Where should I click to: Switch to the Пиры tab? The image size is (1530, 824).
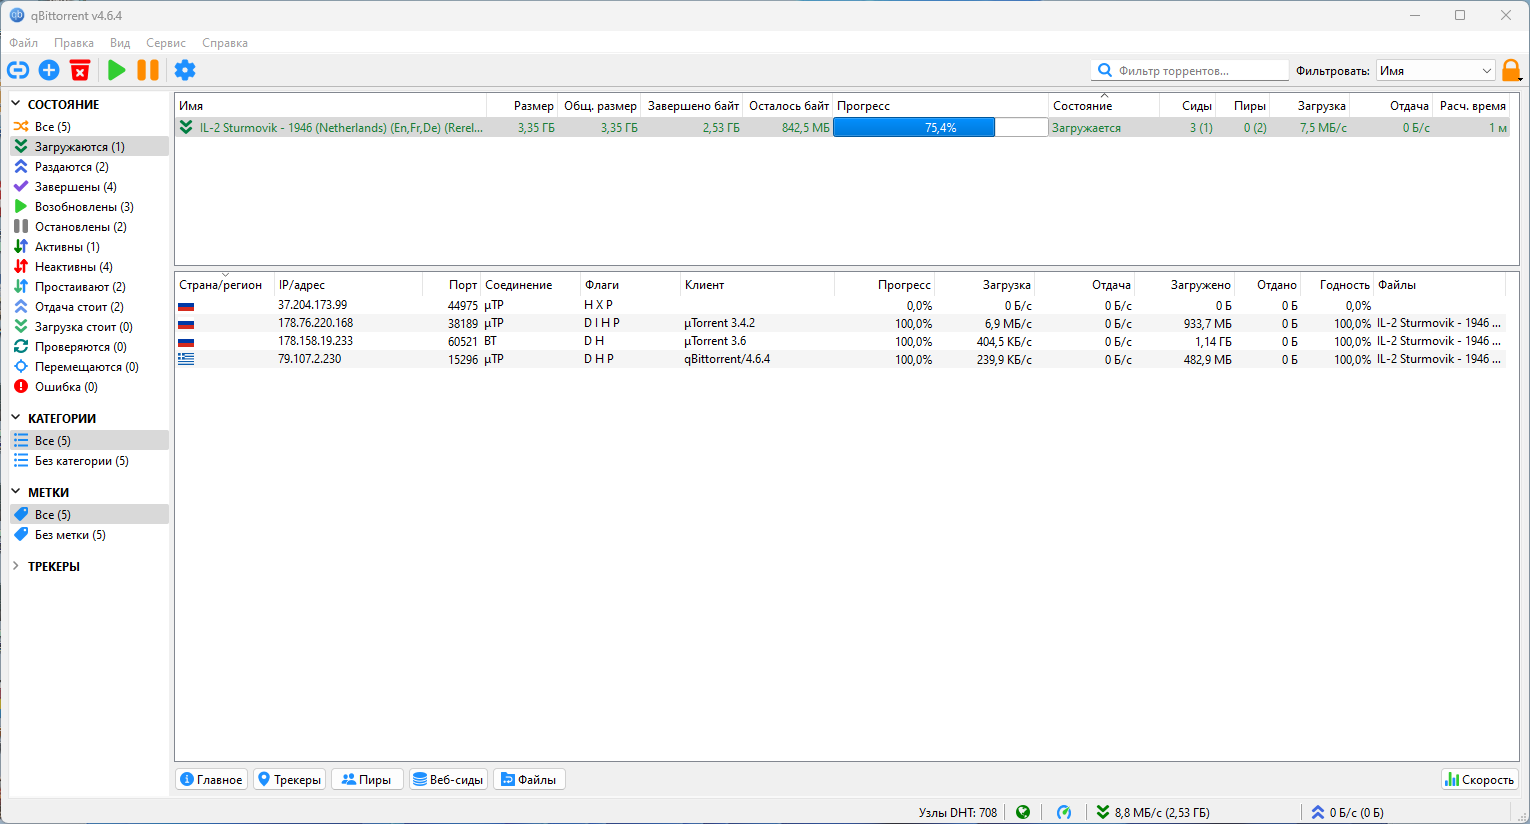click(367, 779)
